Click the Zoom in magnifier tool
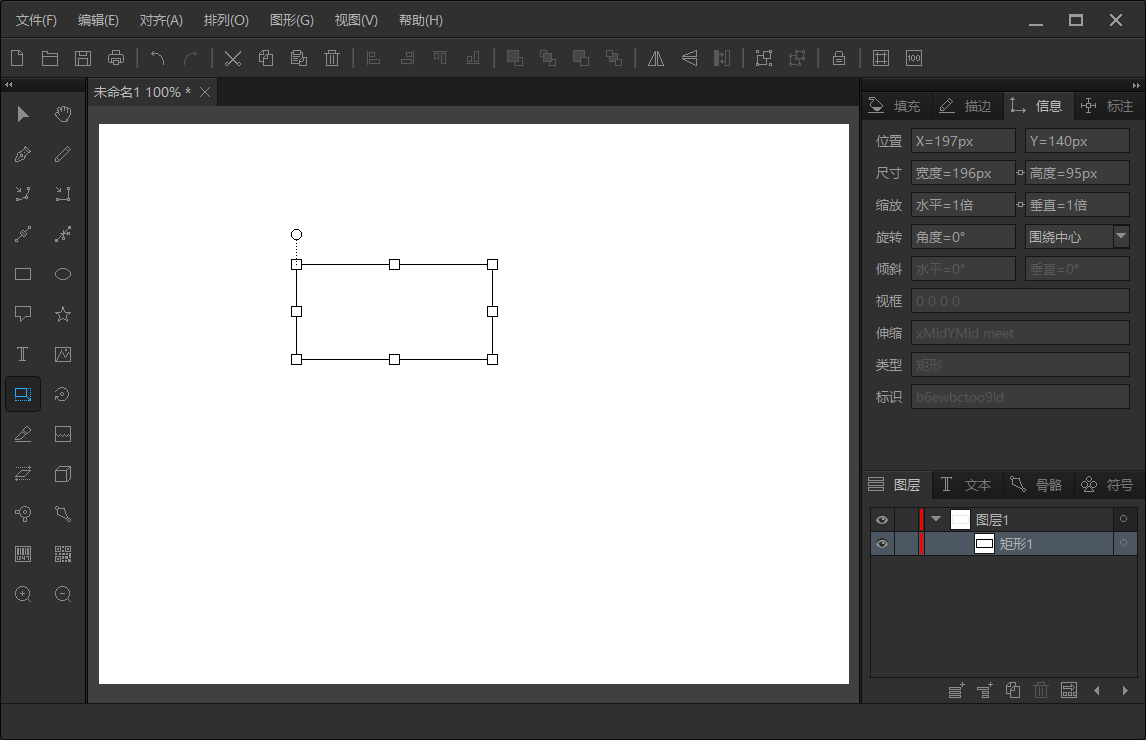1146x740 pixels. pyautogui.click(x=23, y=594)
